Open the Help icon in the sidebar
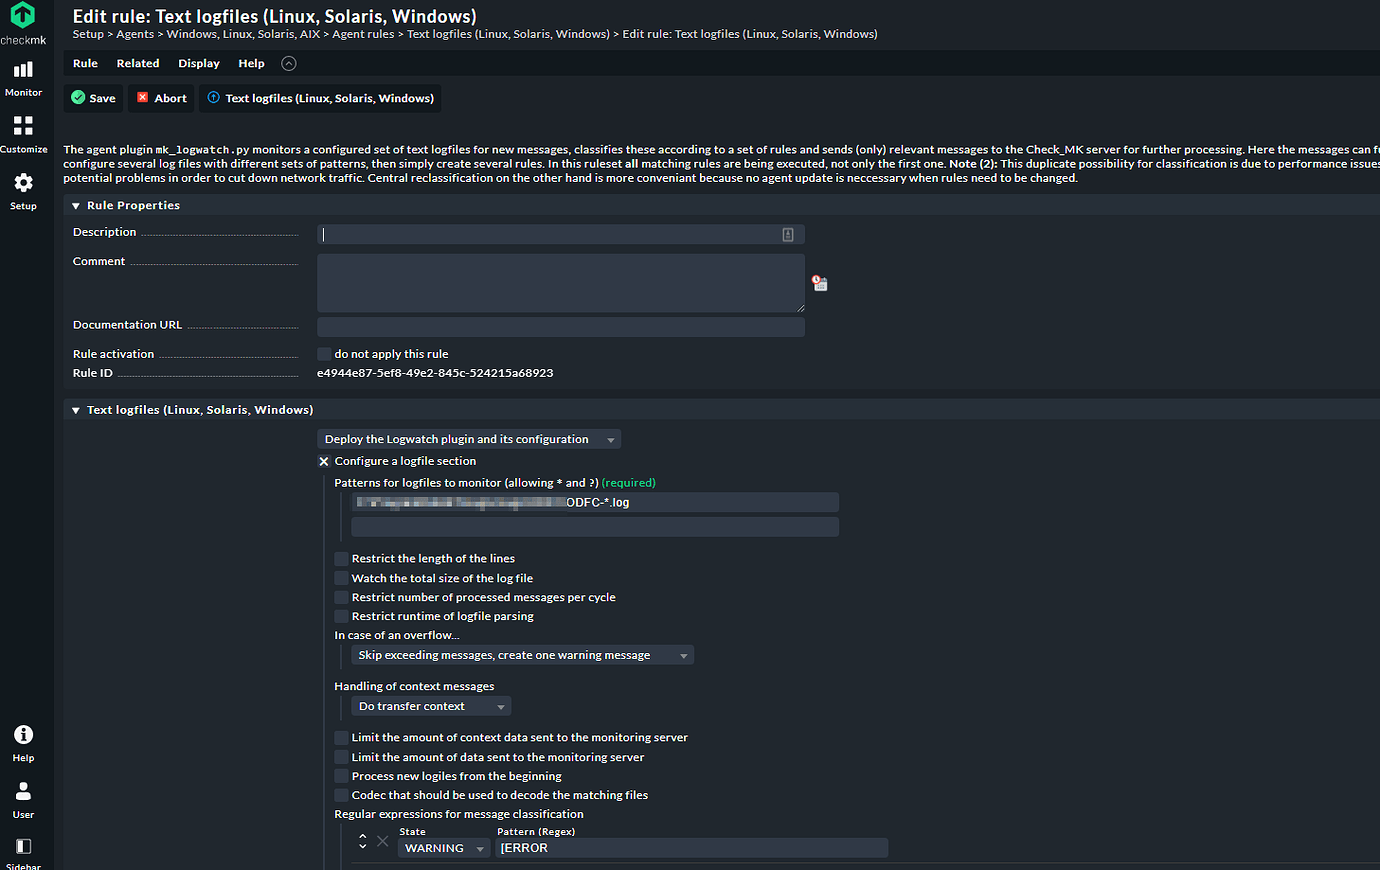This screenshot has height=870, width=1380. coord(23,736)
